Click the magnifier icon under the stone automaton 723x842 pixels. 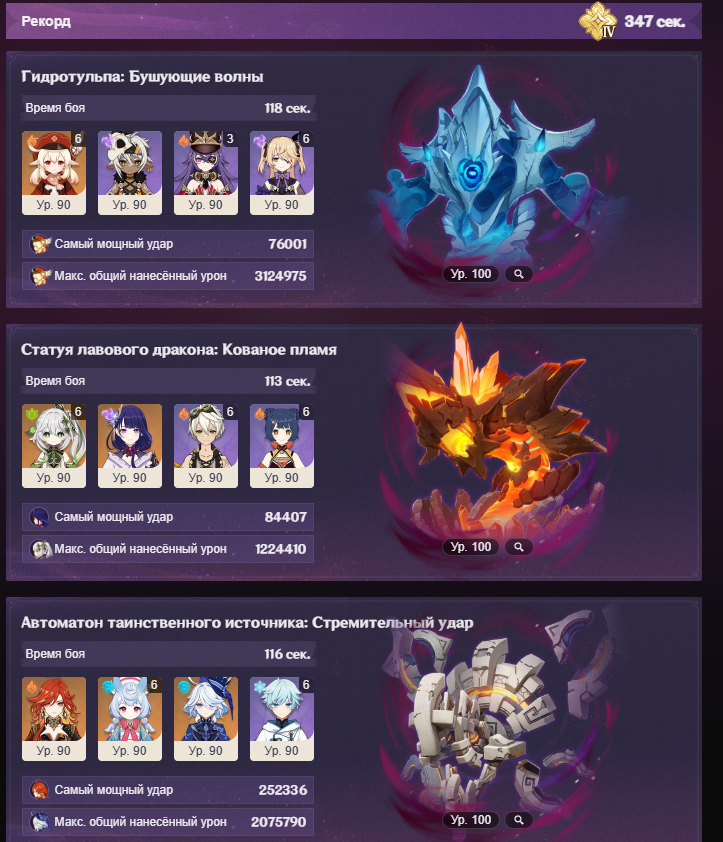pos(518,820)
